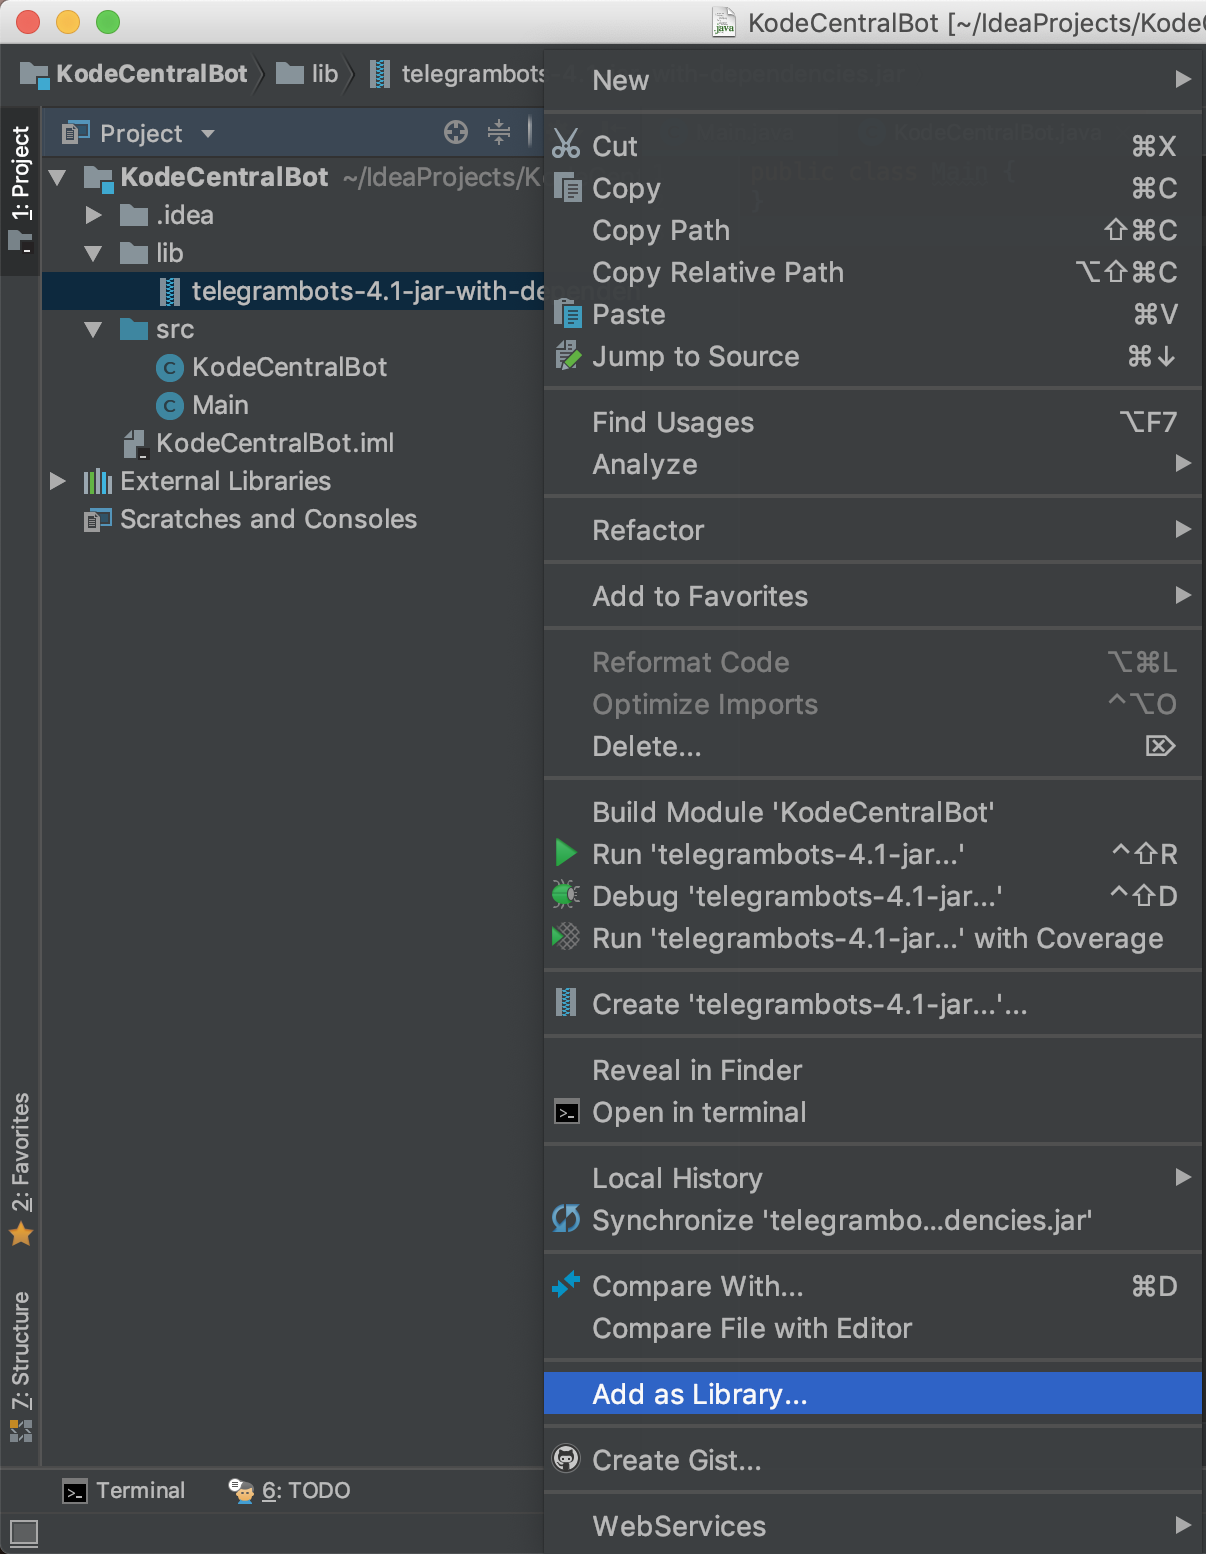Choose Copy Relative Path

click(x=873, y=272)
